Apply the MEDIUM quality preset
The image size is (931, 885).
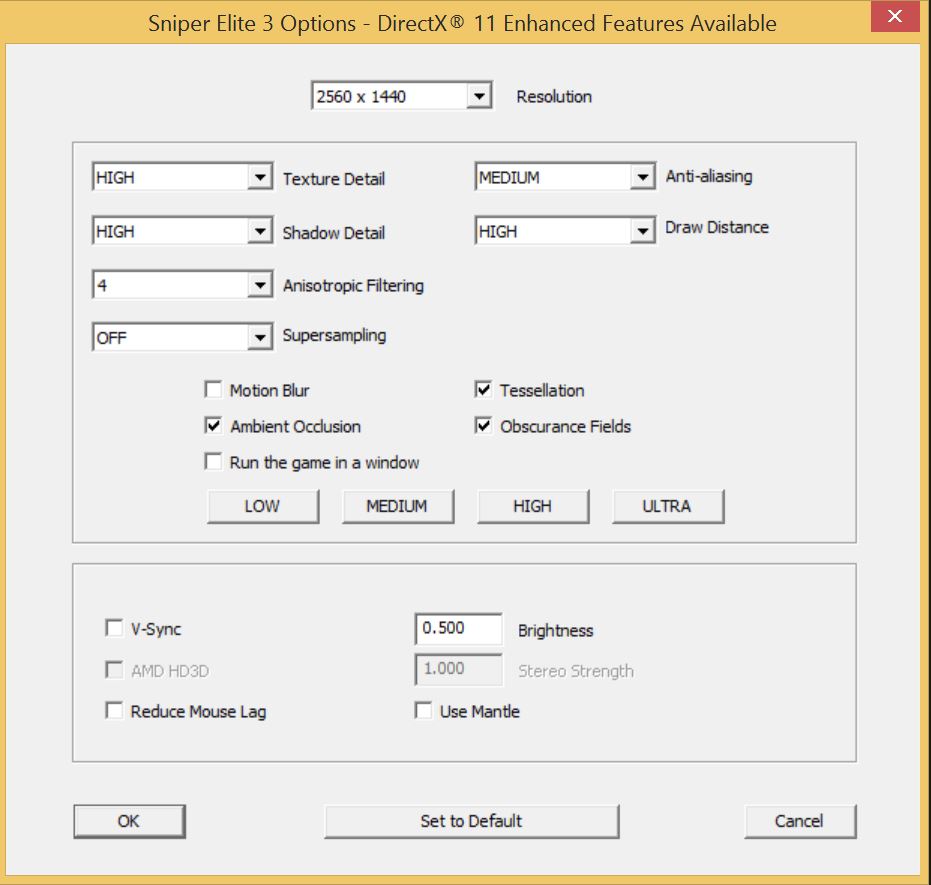pos(398,506)
